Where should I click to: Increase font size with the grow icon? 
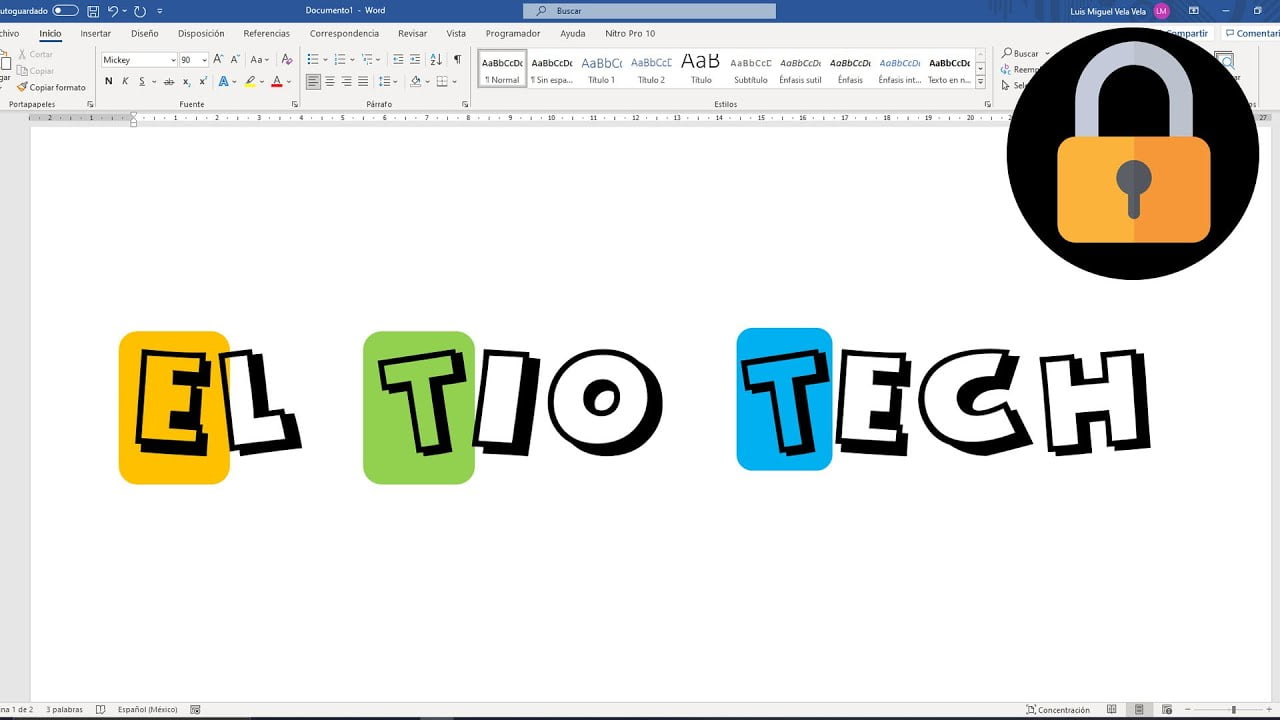coord(218,60)
